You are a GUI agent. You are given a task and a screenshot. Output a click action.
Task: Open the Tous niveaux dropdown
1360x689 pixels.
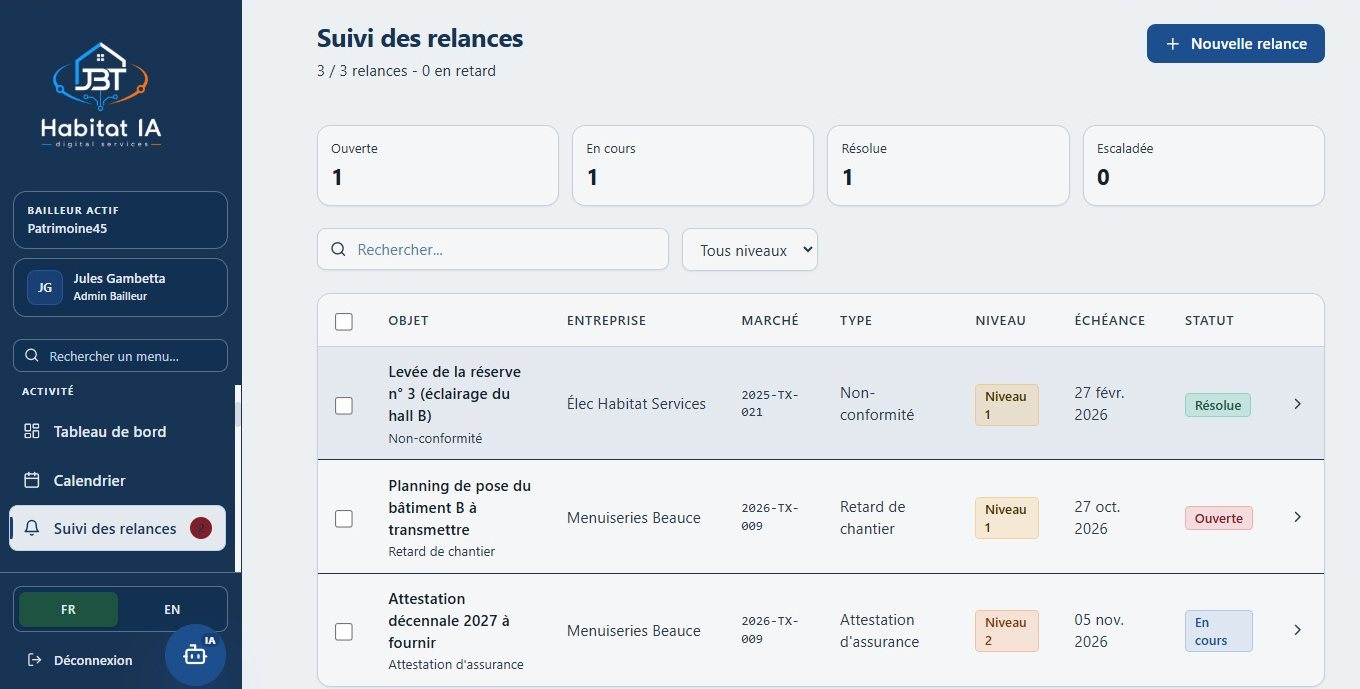pos(750,250)
